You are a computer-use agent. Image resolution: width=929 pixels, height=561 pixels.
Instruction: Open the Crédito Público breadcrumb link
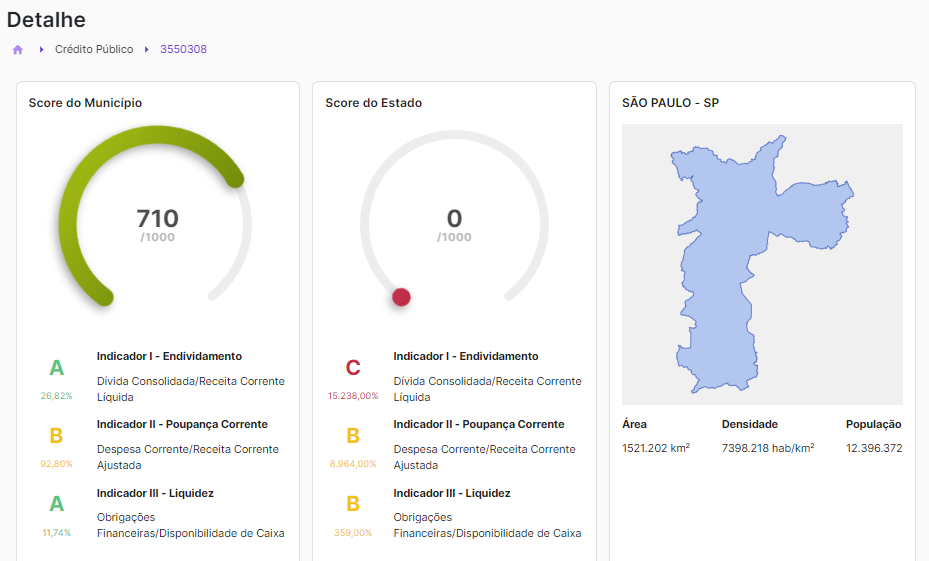click(x=94, y=49)
